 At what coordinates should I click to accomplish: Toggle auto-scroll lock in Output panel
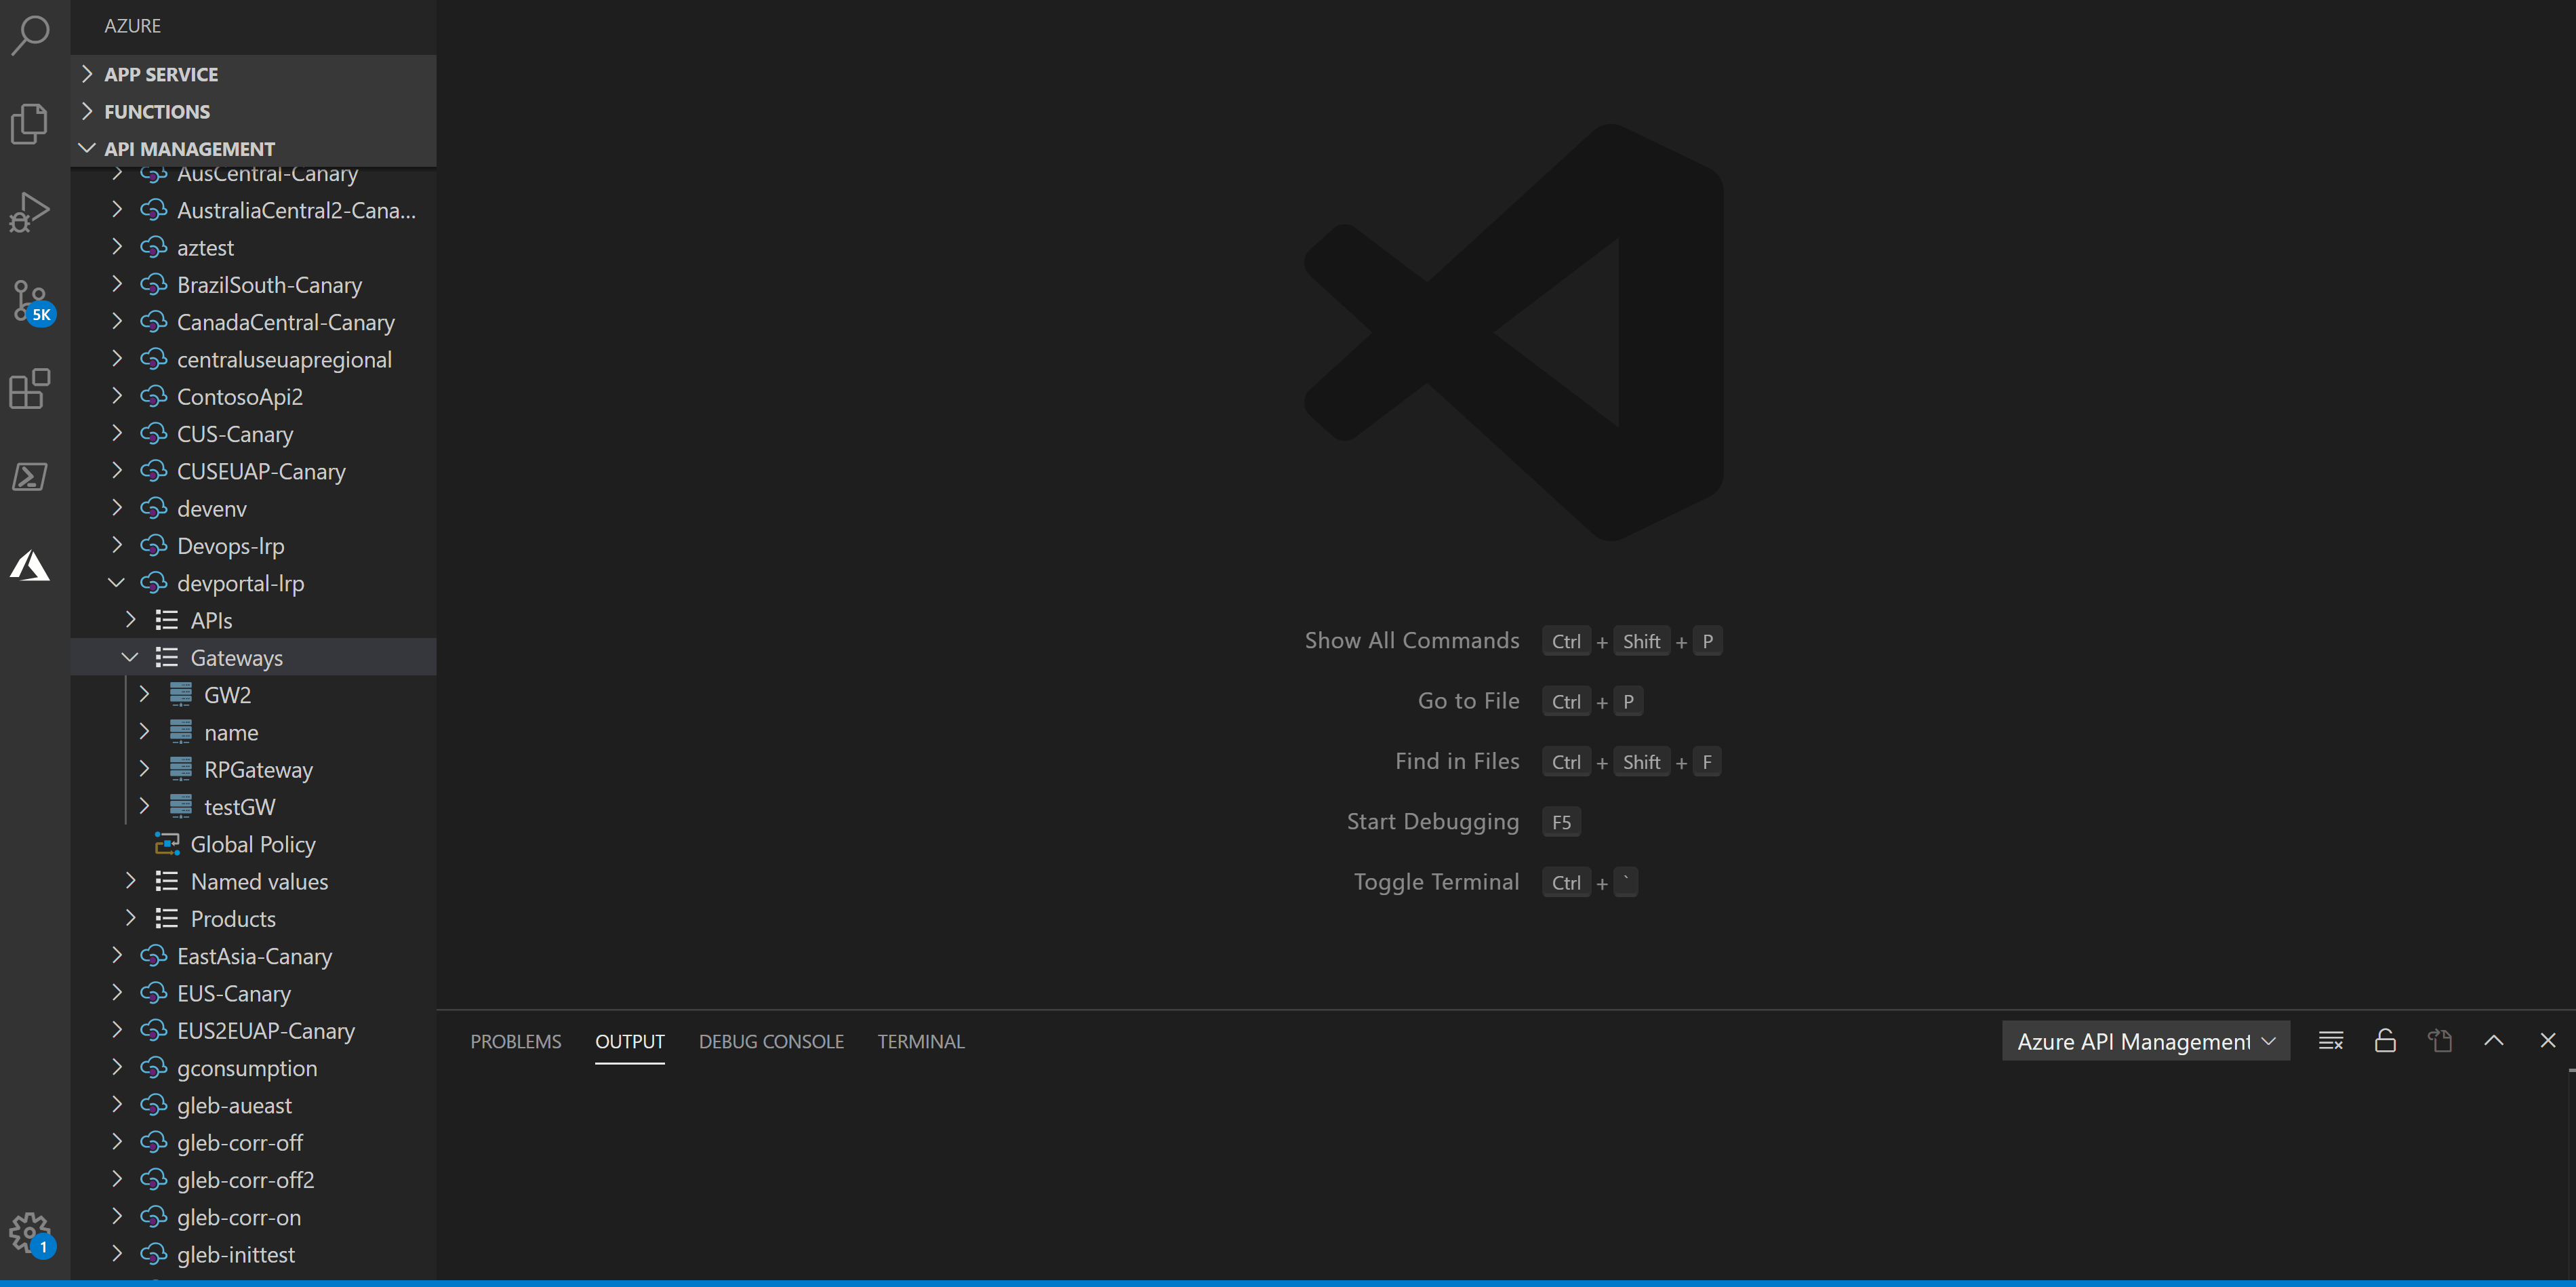[x=2385, y=1040]
